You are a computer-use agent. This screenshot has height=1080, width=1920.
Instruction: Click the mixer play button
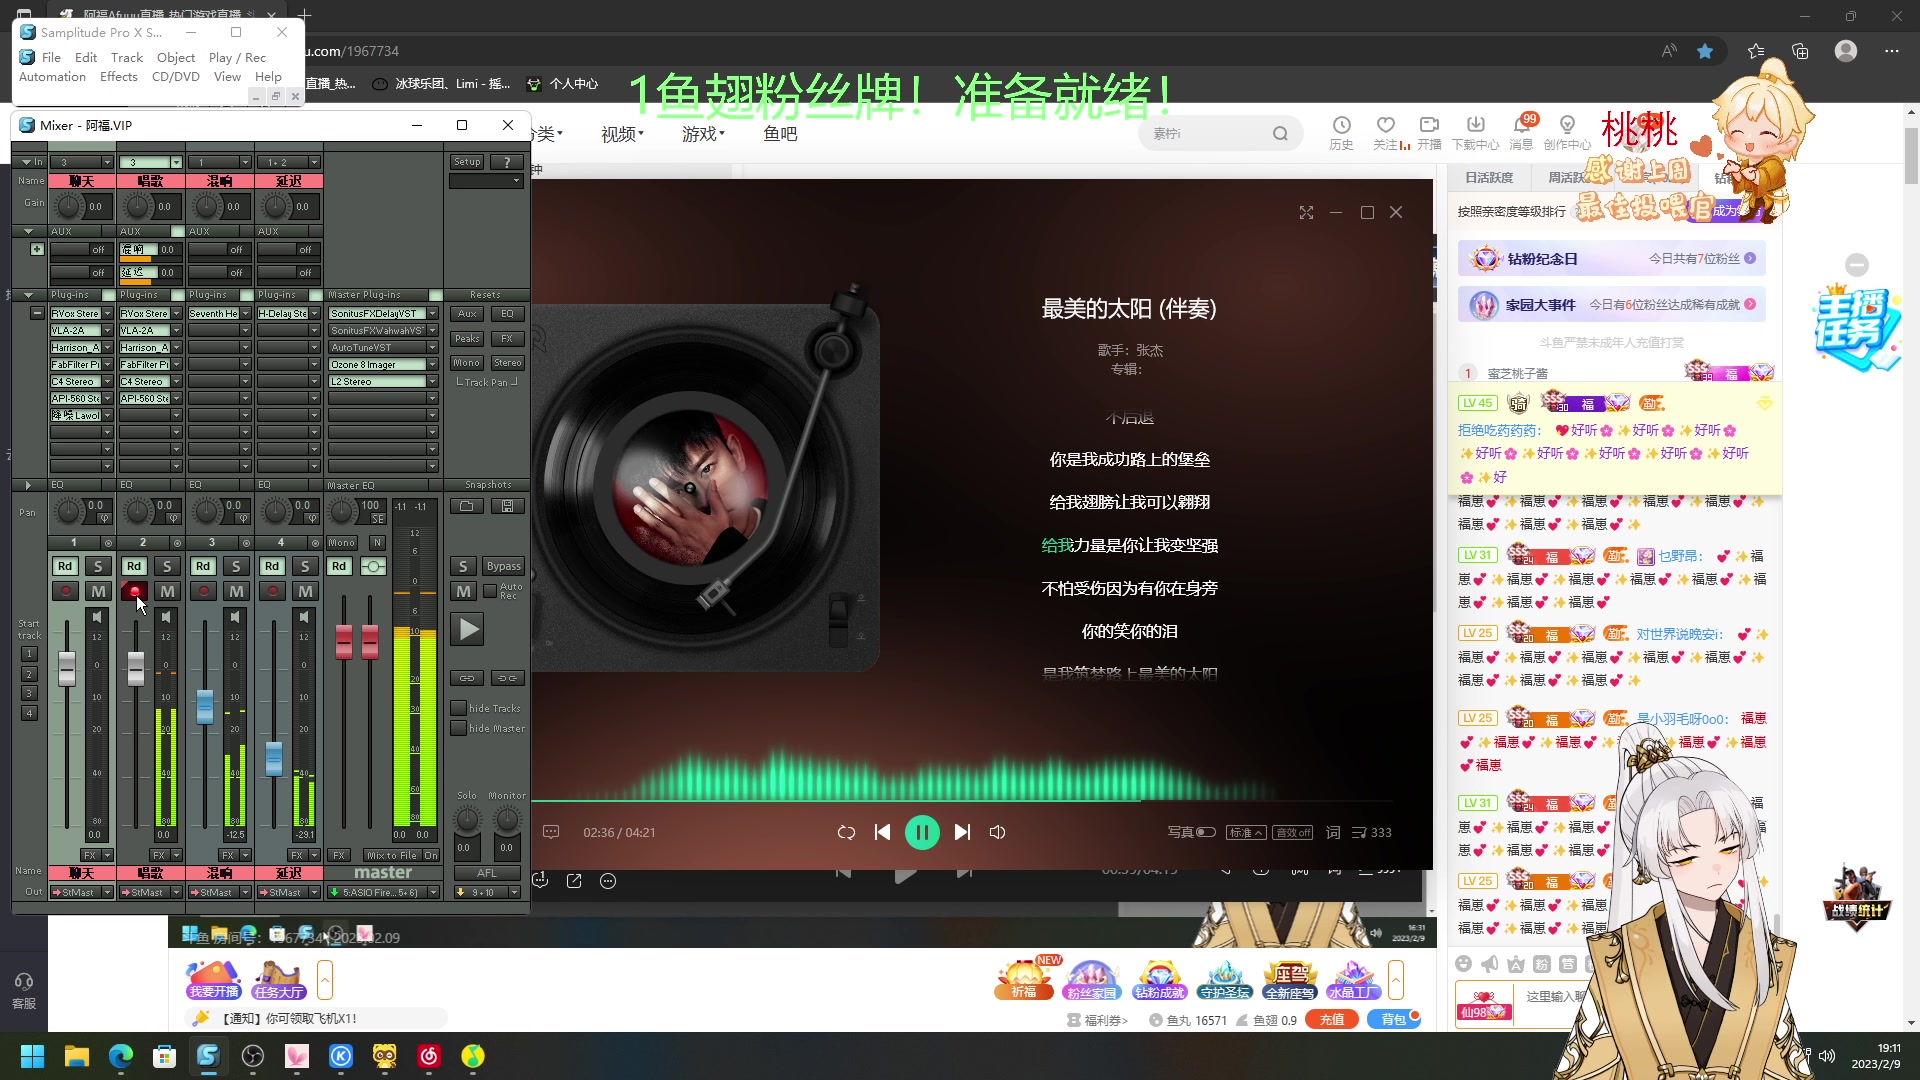467,629
